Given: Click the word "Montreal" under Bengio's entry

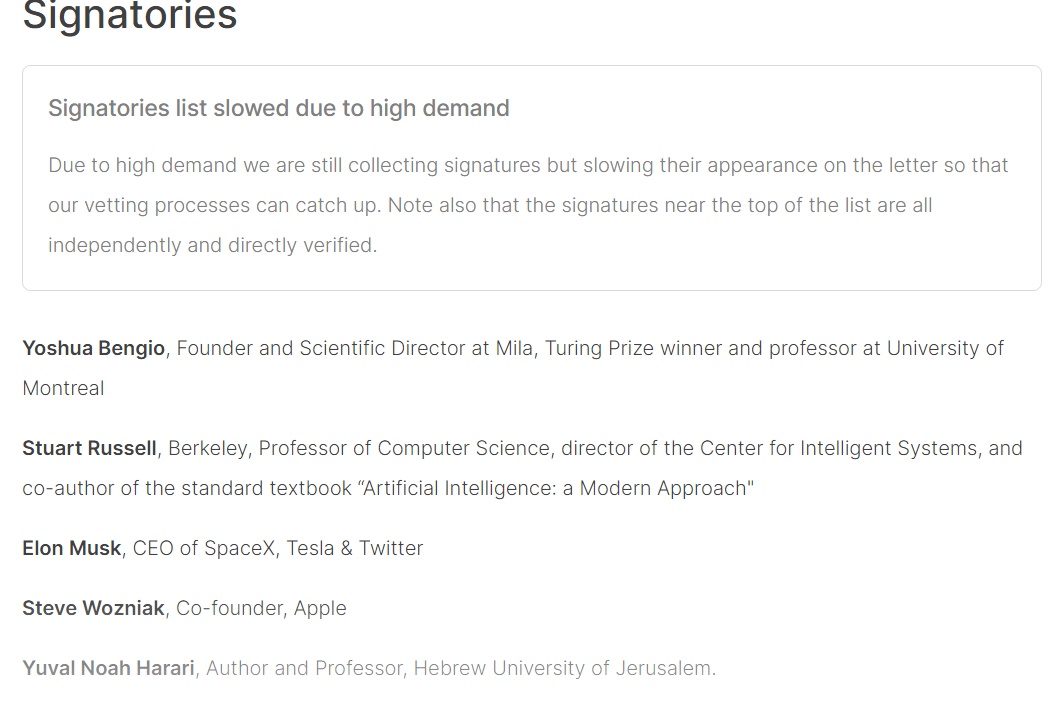Looking at the screenshot, I should pos(63,388).
